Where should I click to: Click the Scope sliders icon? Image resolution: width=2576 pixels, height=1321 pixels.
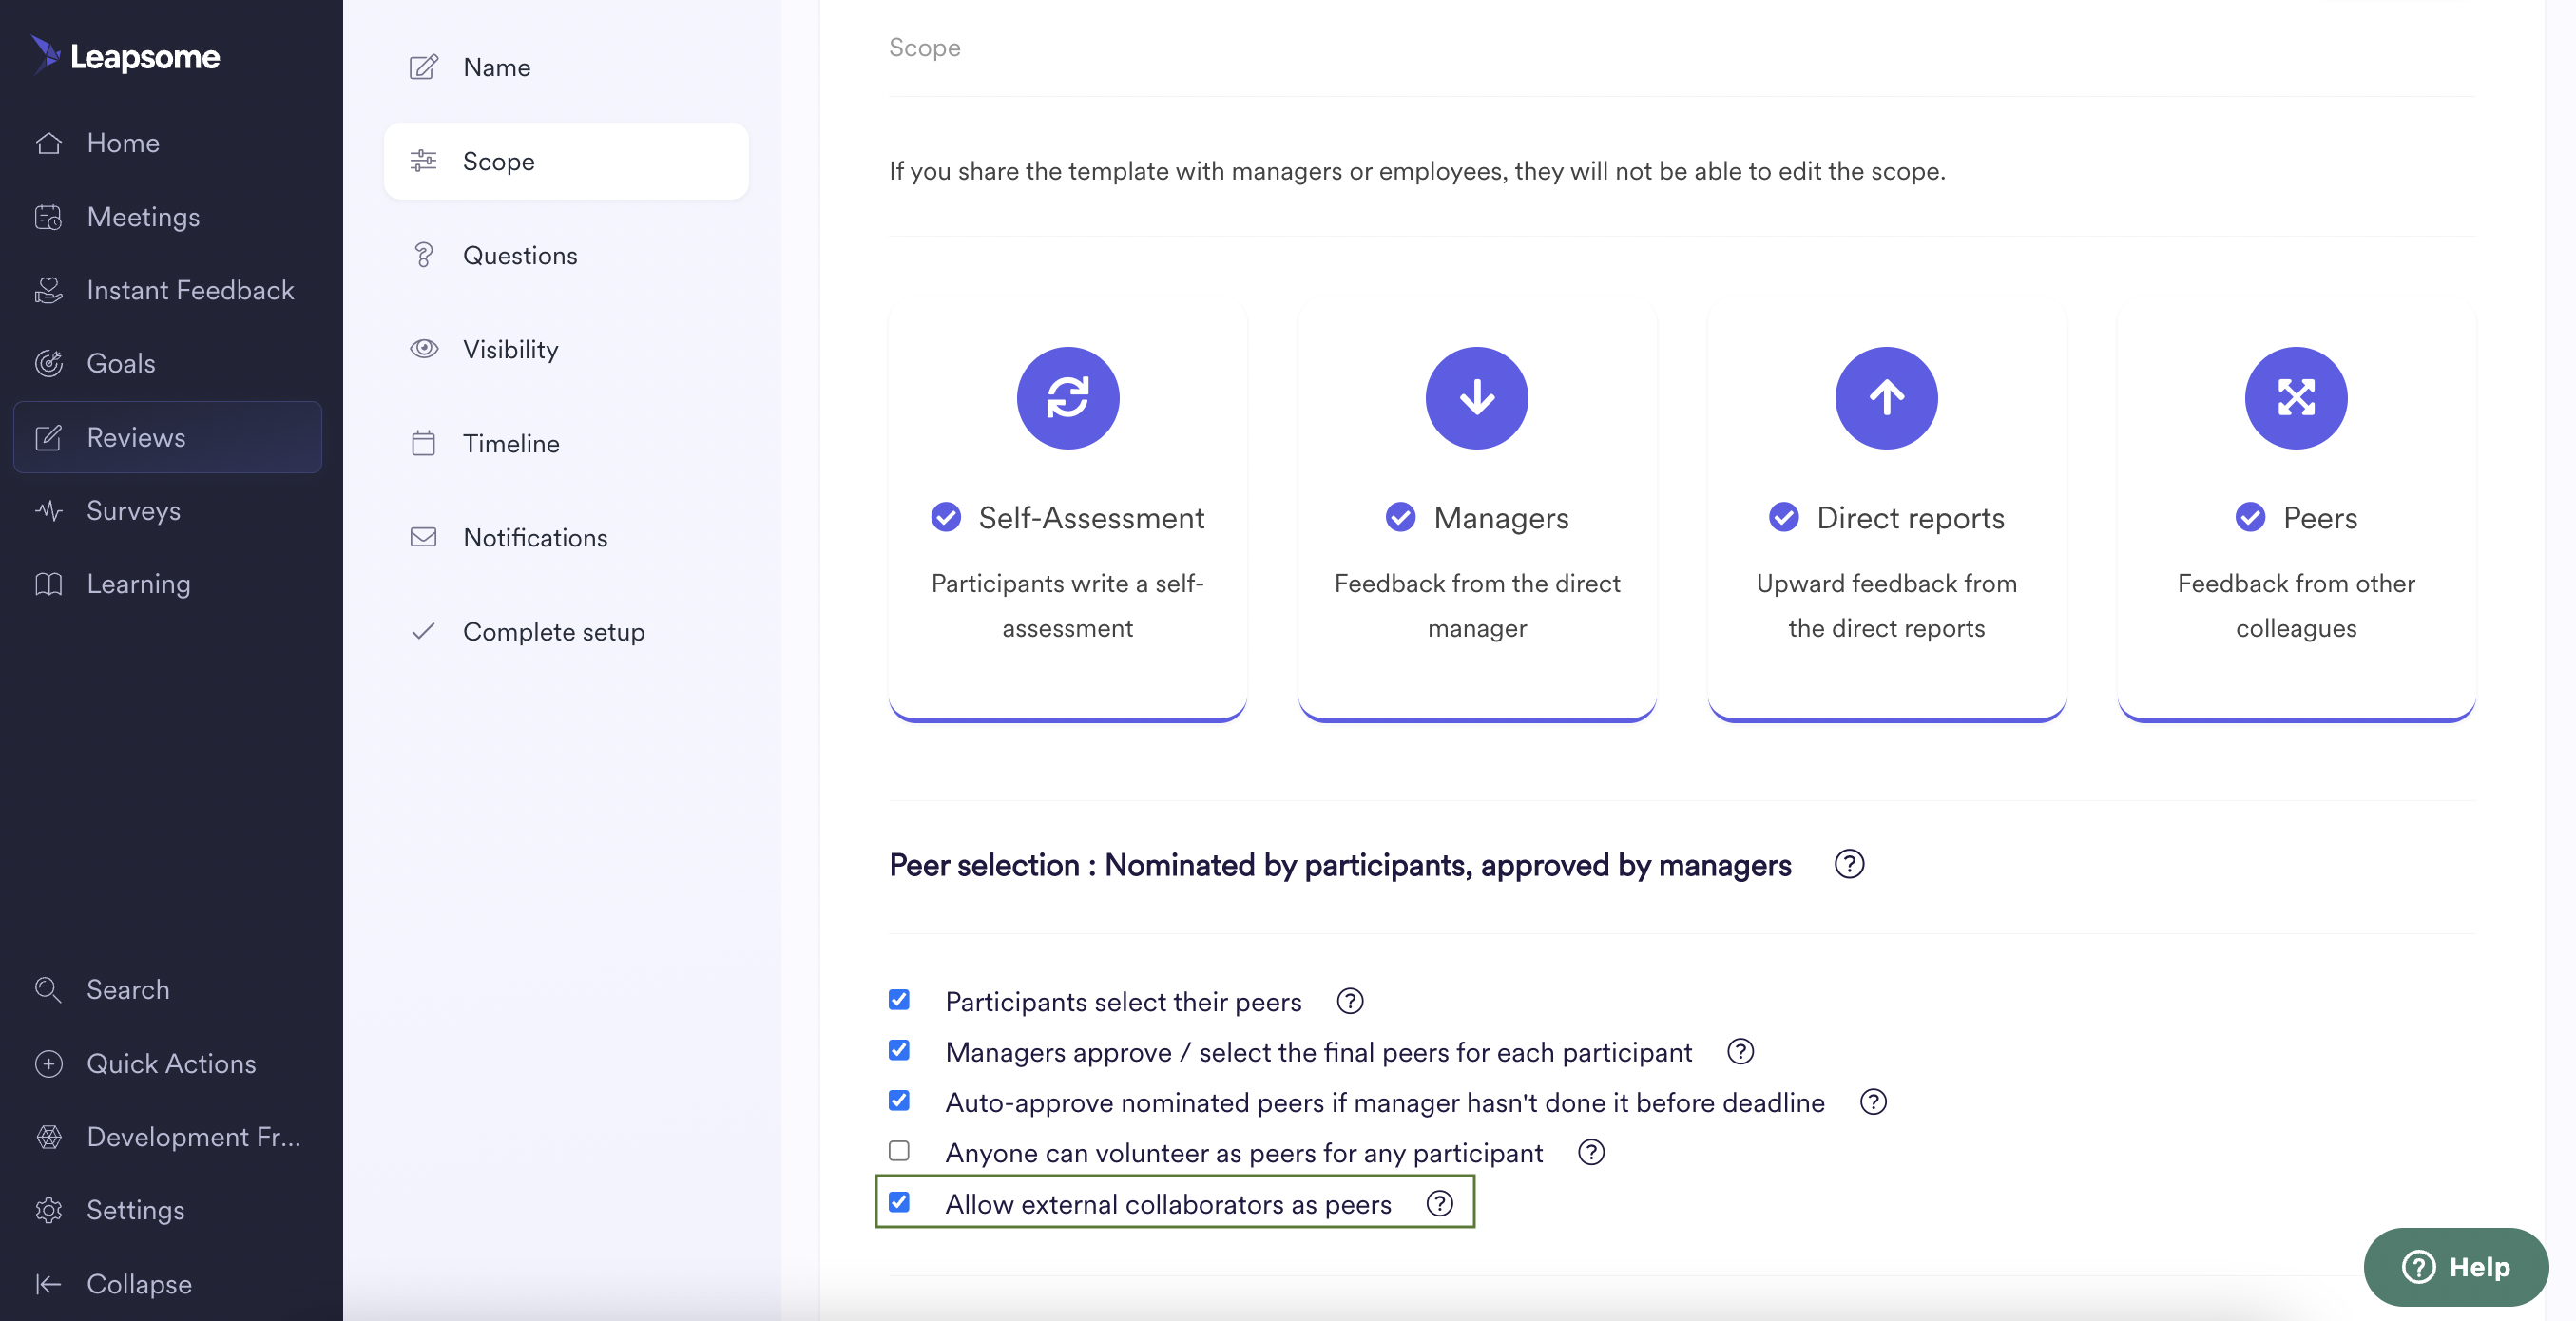(x=424, y=161)
